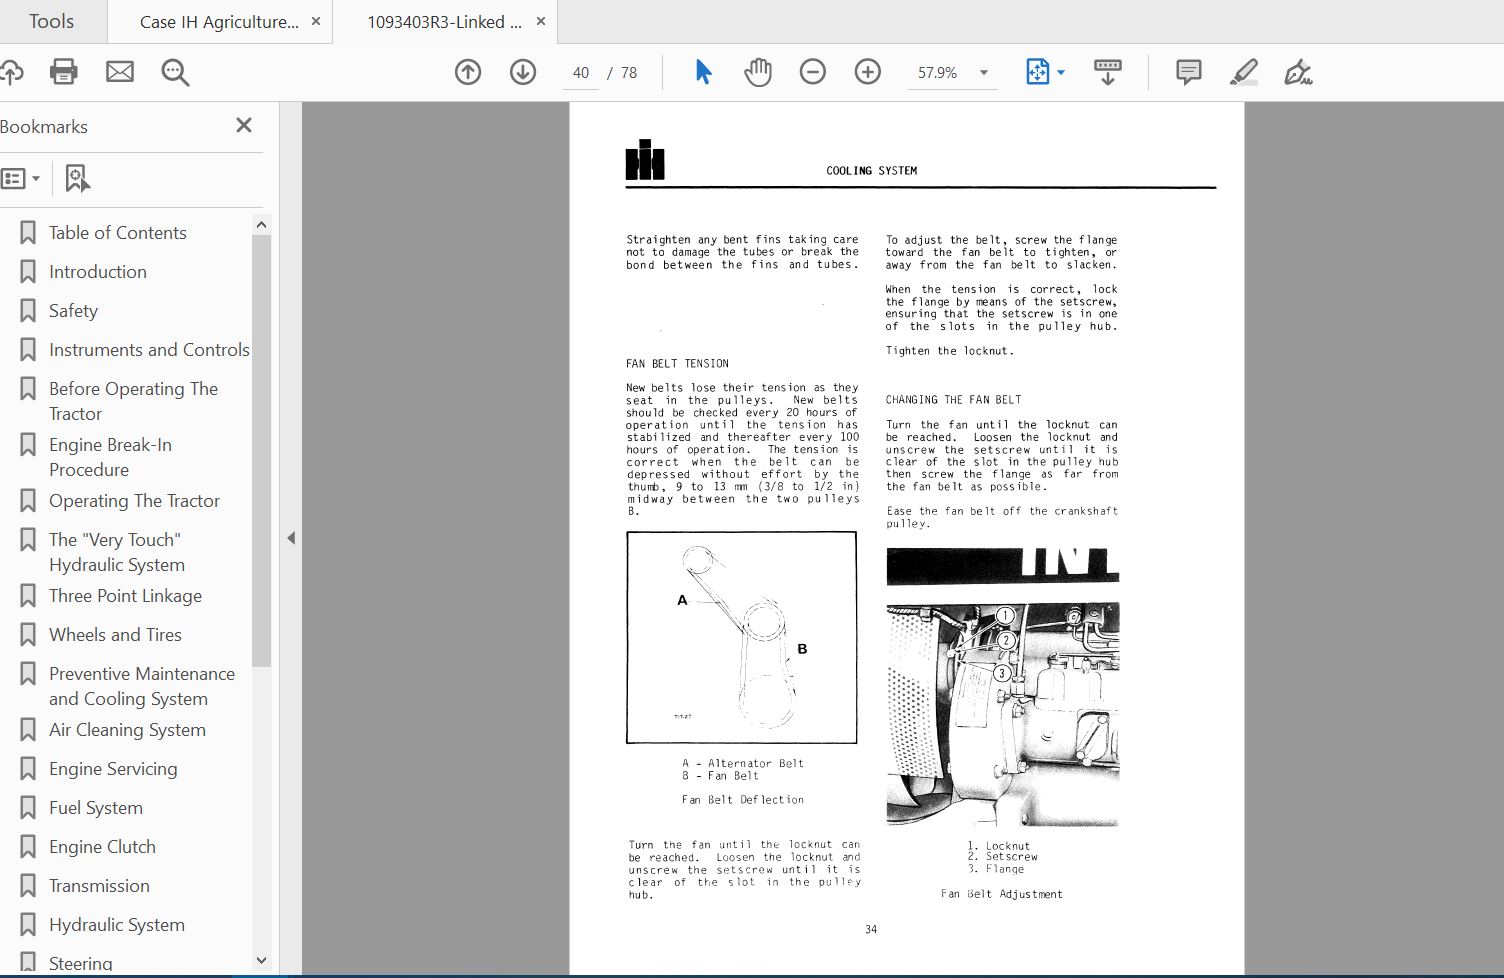Click the upload to cloud icon
1504x978 pixels.
pyautogui.click(x=10, y=72)
